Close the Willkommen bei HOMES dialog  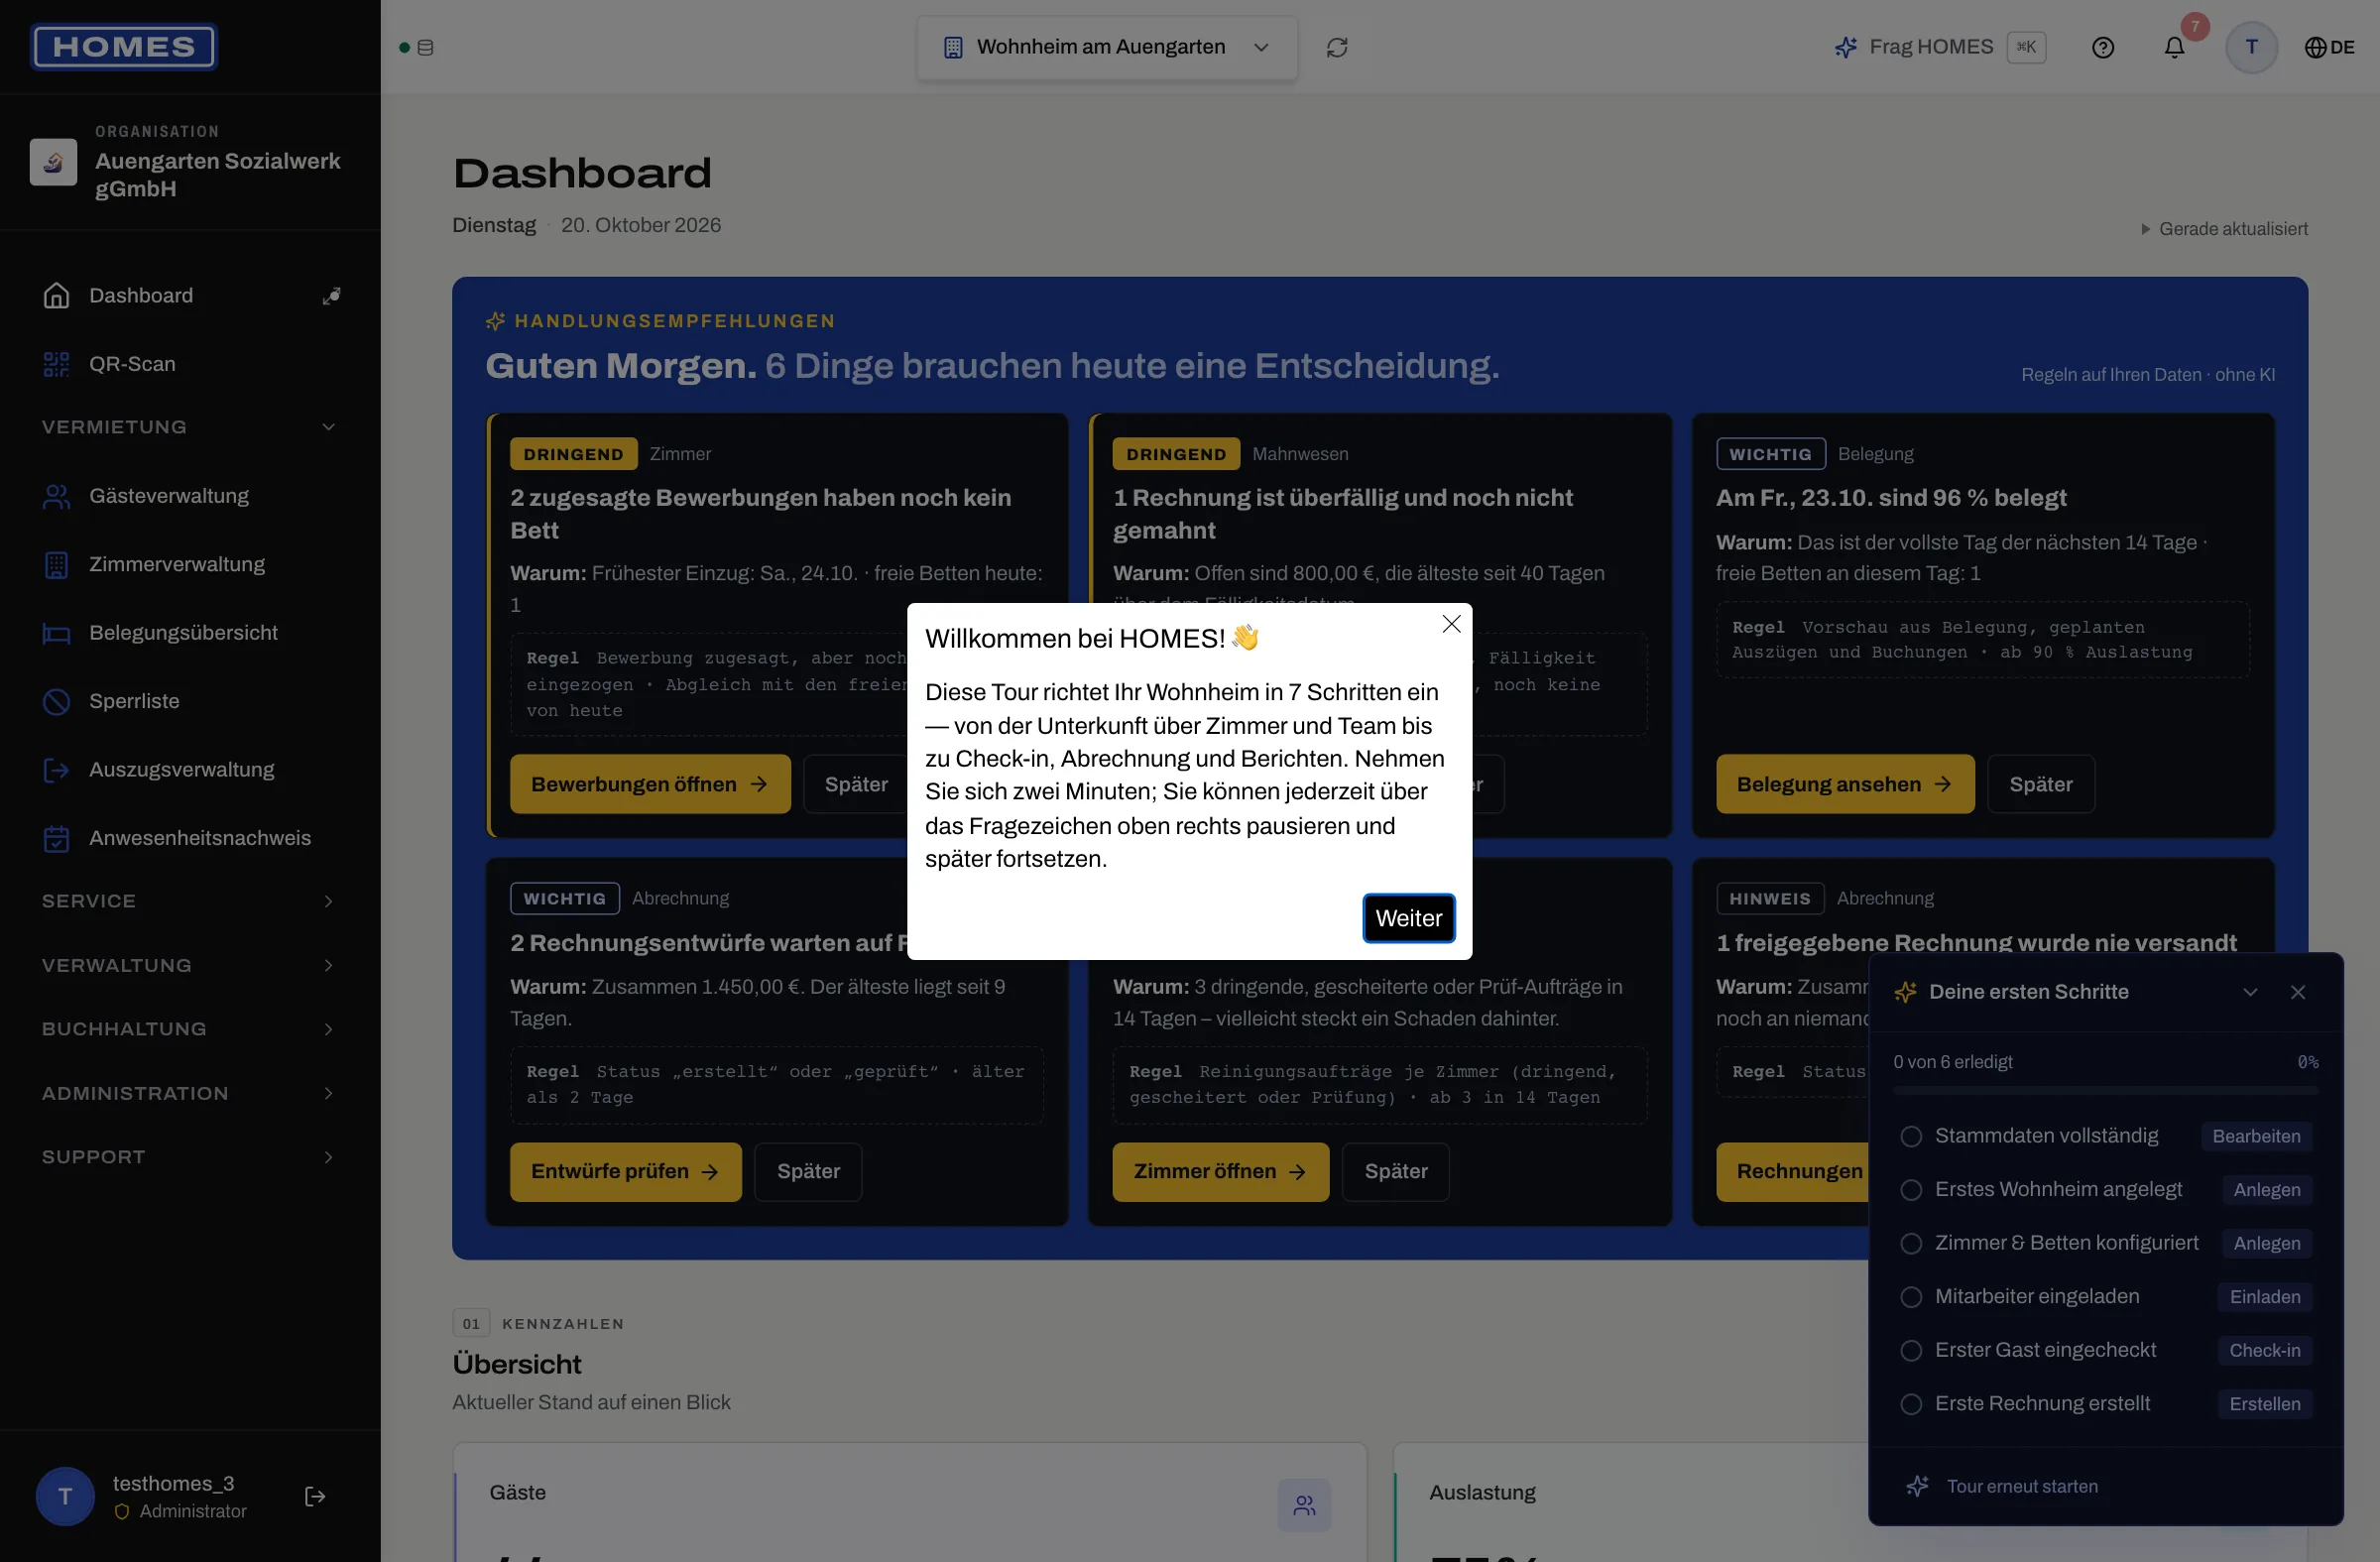pyautogui.click(x=1451, y=624)
